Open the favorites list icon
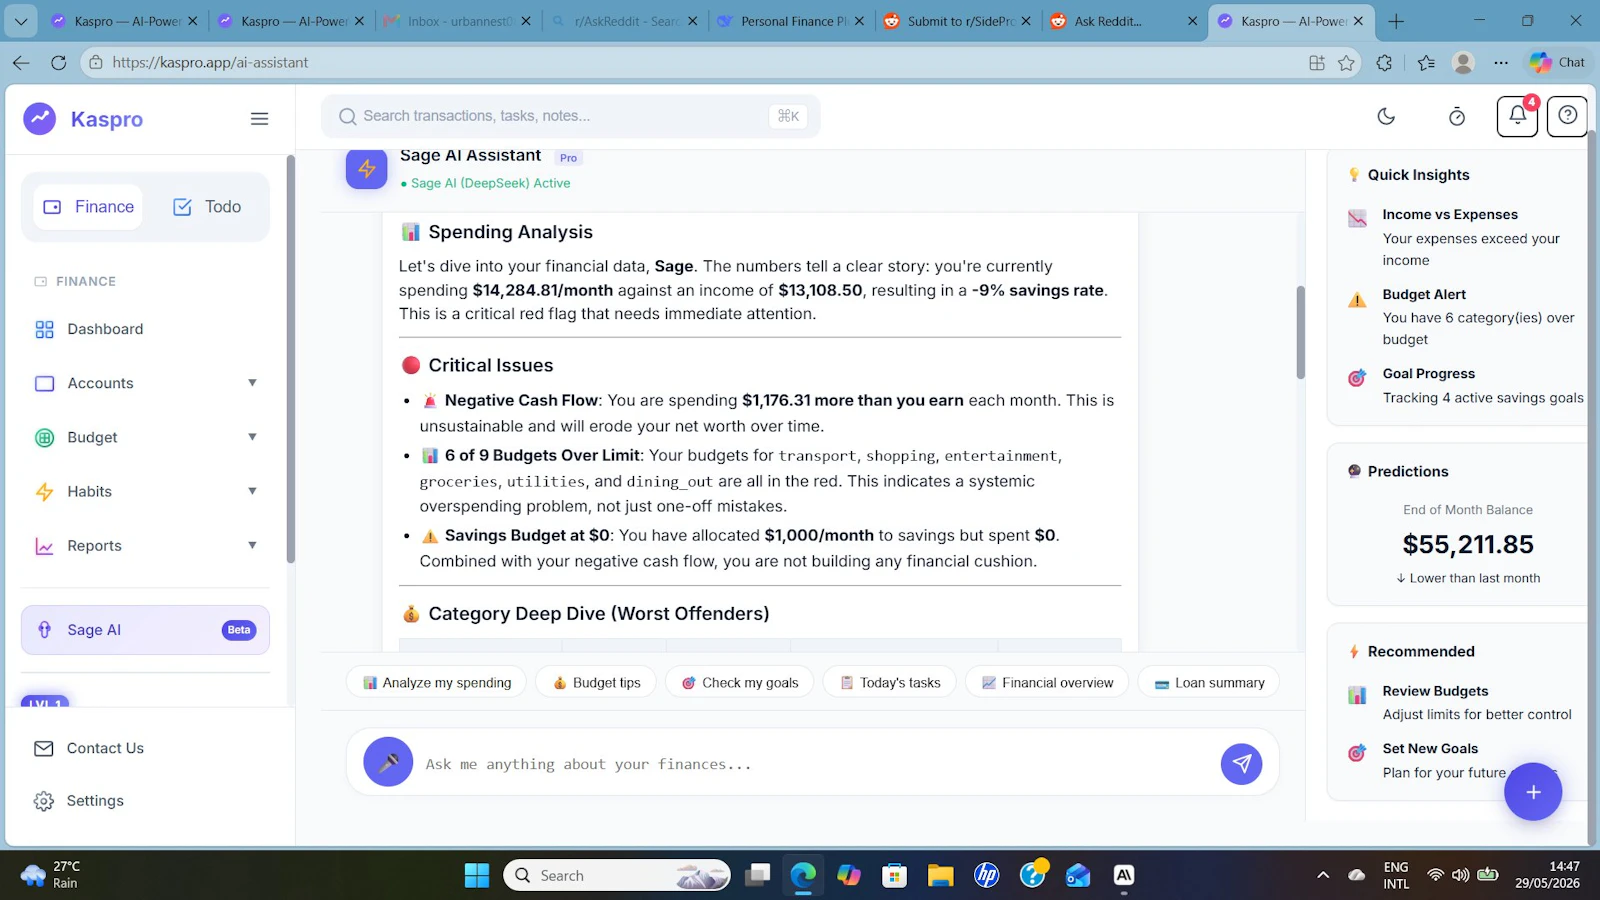1600x900 pixels. click(1426, 63)
